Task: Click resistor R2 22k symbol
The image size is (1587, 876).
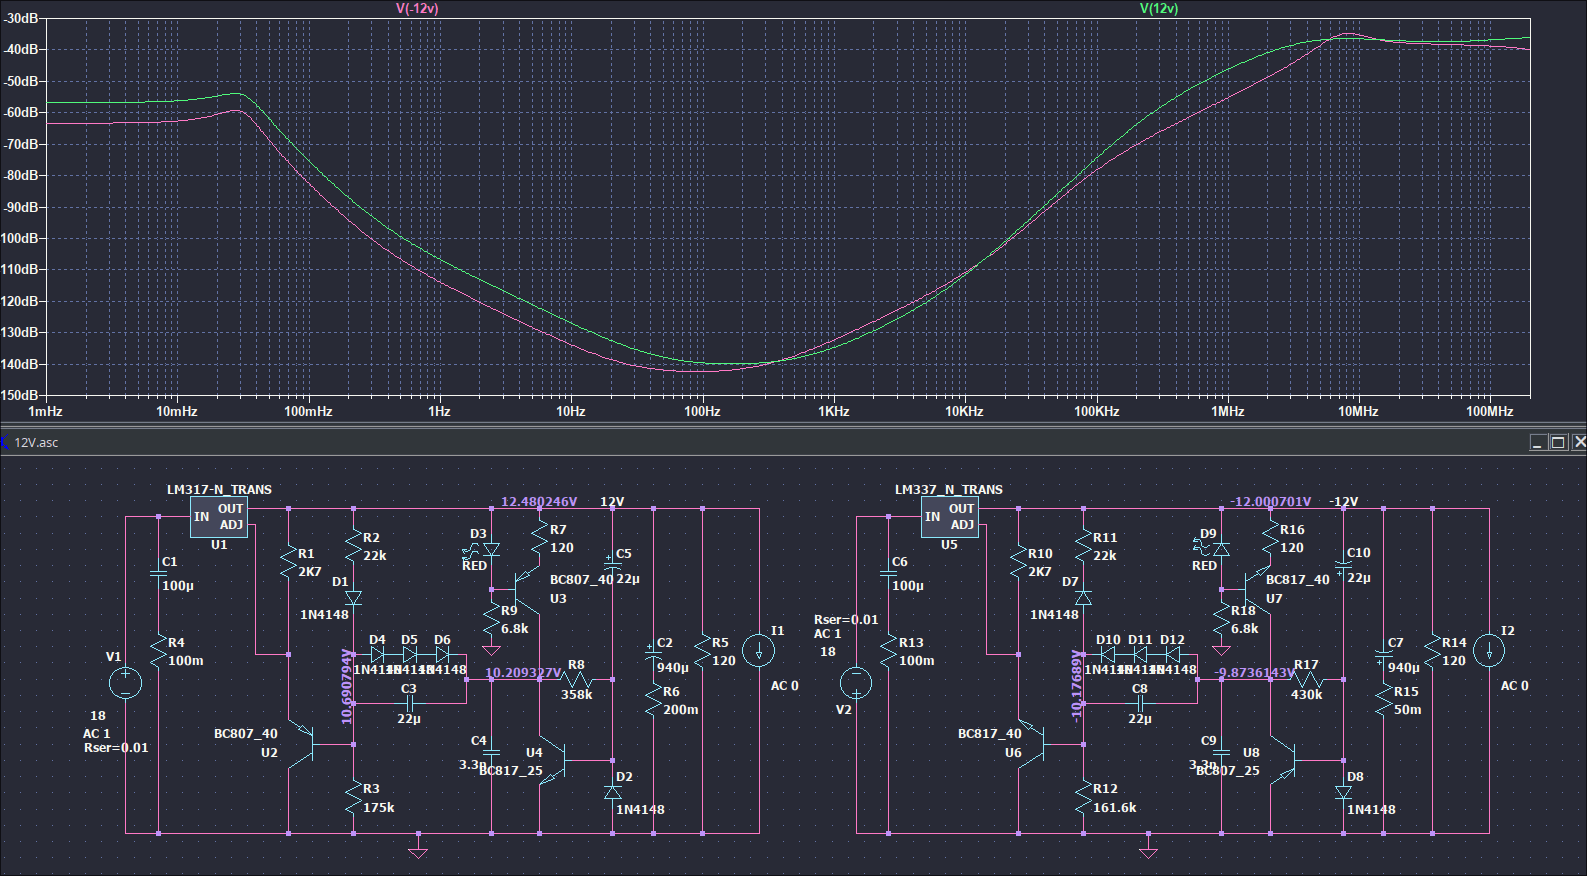Action: (x=353, y=546)
